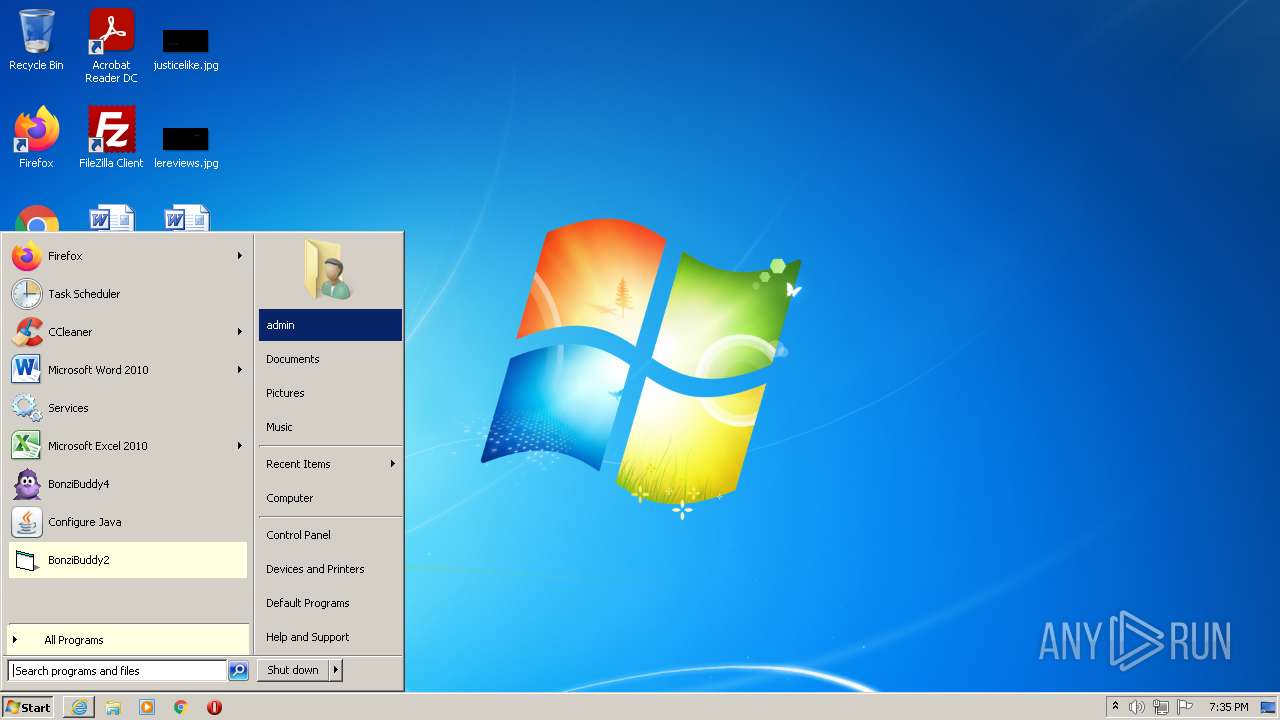Click the Start button

[x=28, y=707]
